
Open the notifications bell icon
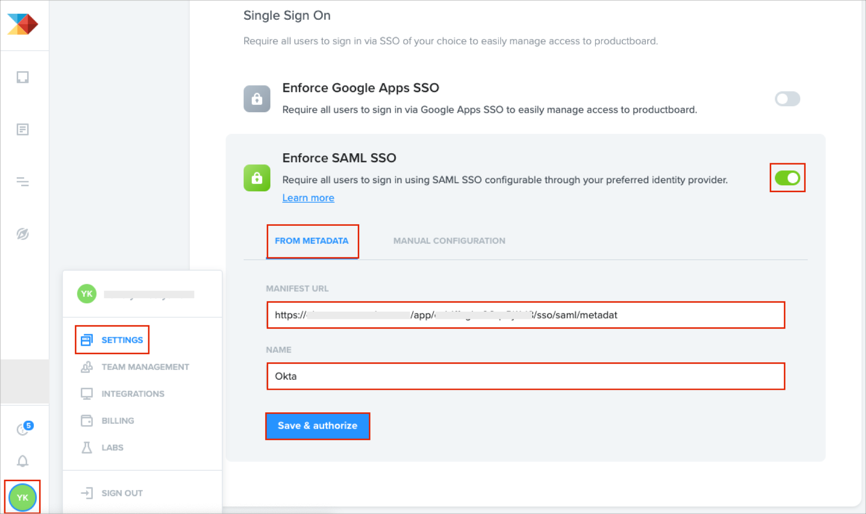(22, 461)
